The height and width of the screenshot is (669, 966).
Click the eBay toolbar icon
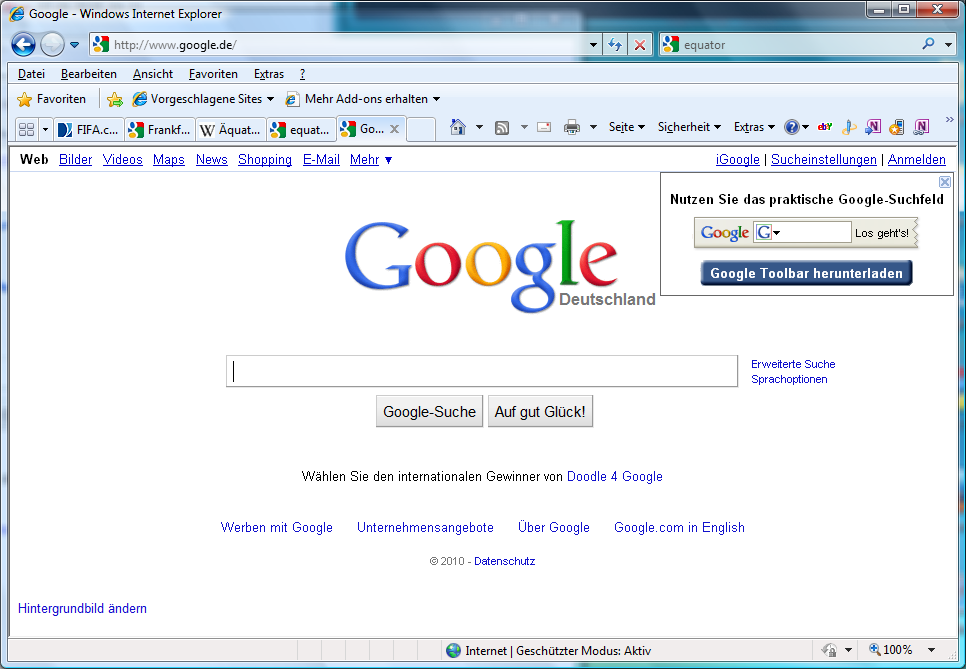point(825,127)
